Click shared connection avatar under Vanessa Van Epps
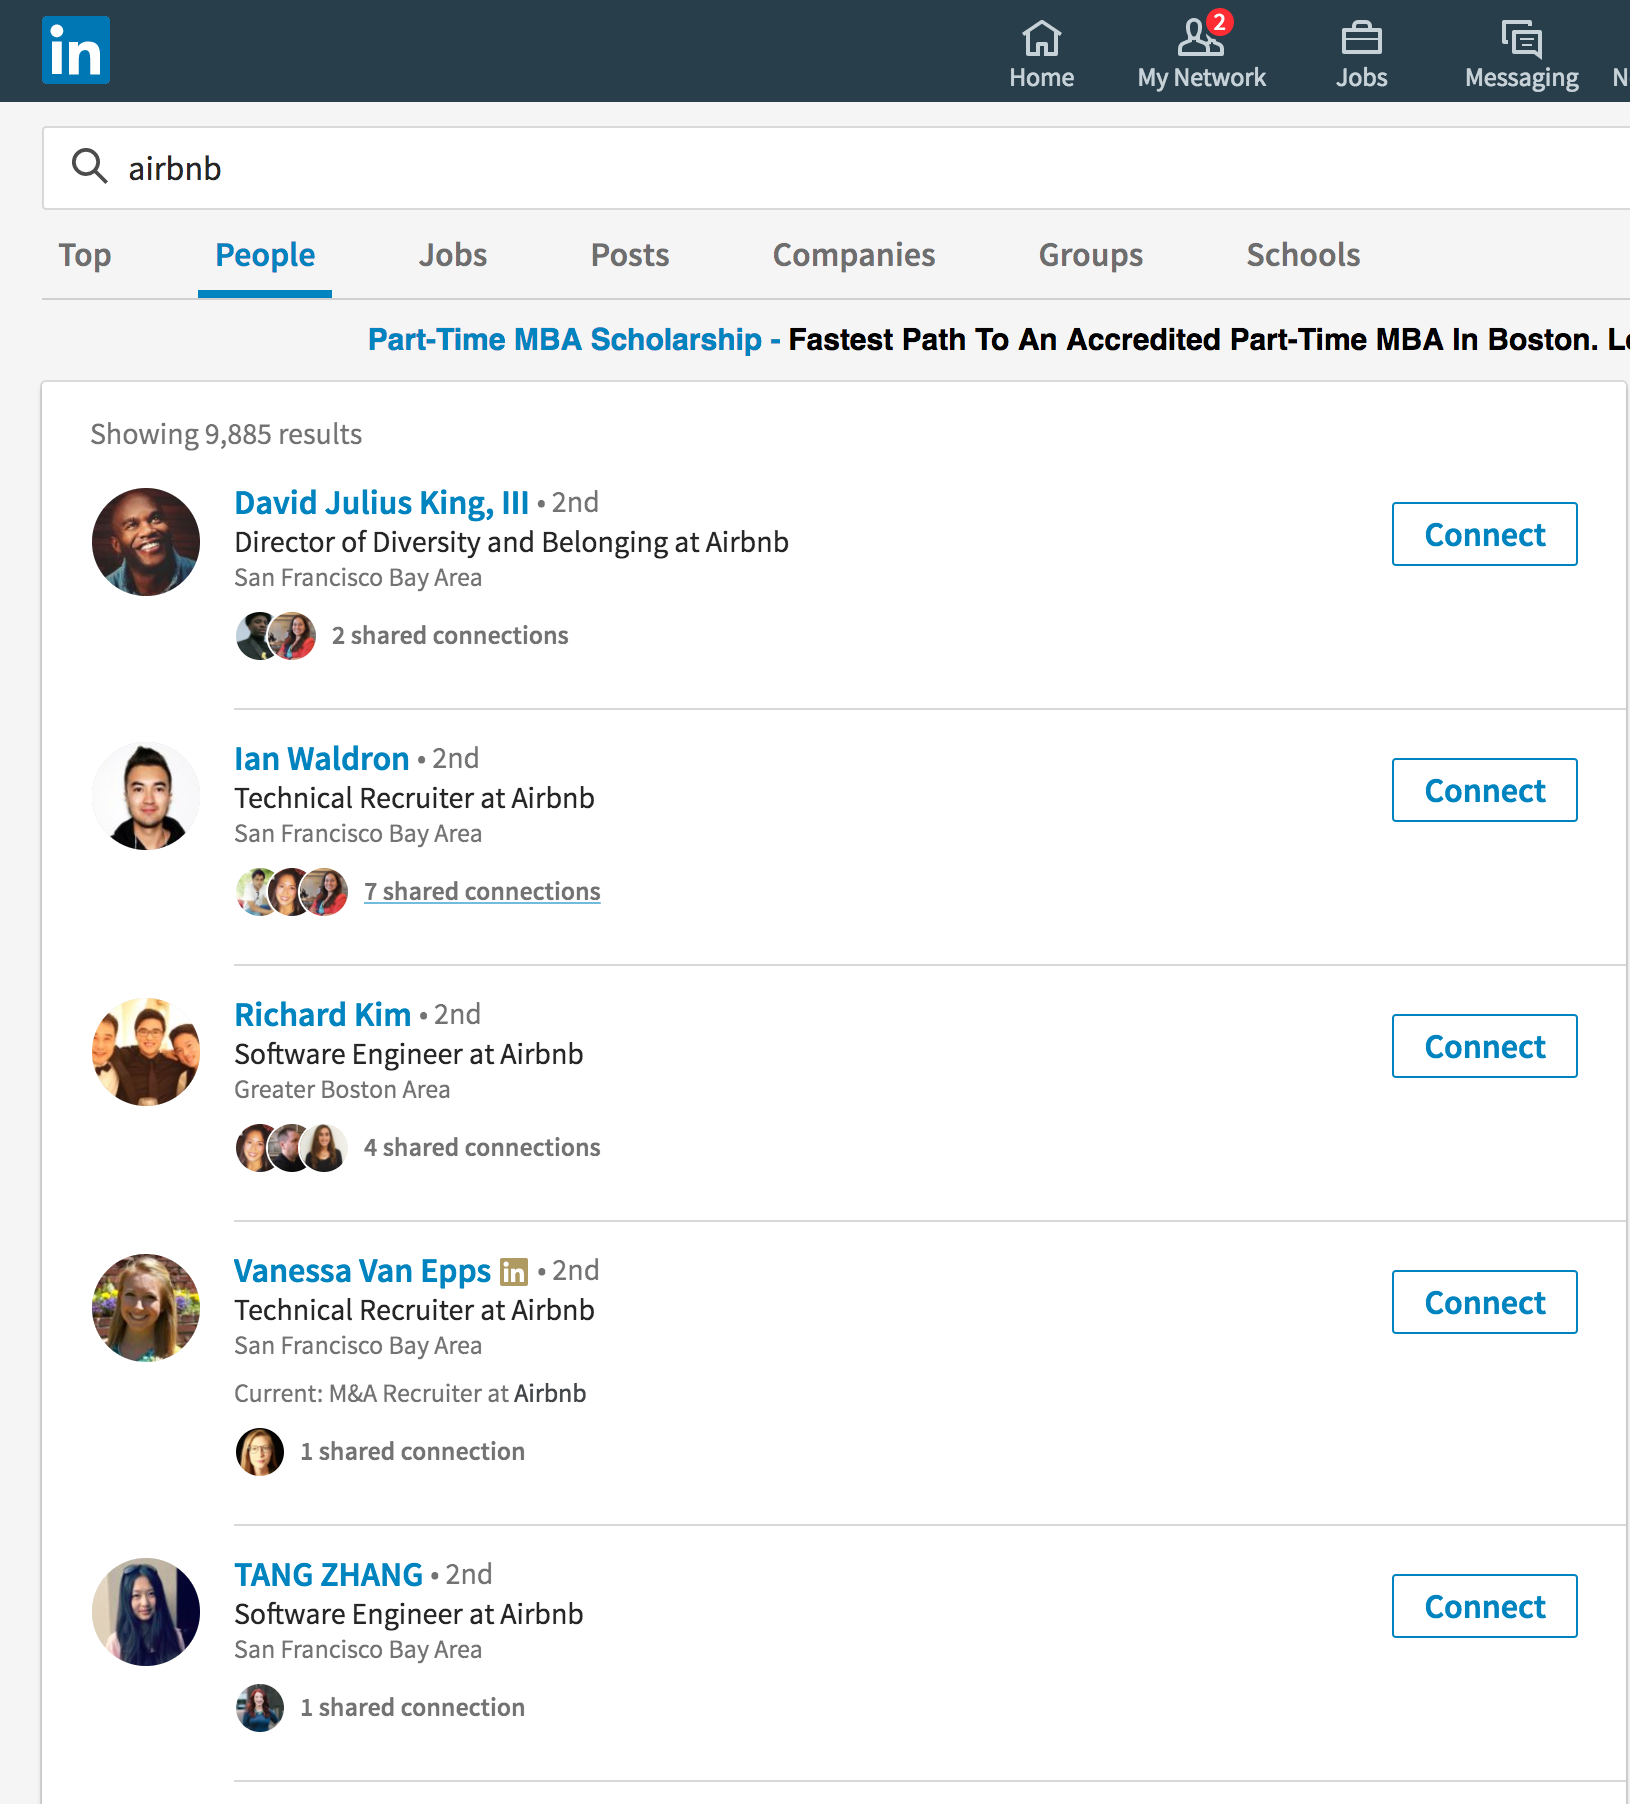Viewport: 1630px width, 1804px height. point(260,1452)
